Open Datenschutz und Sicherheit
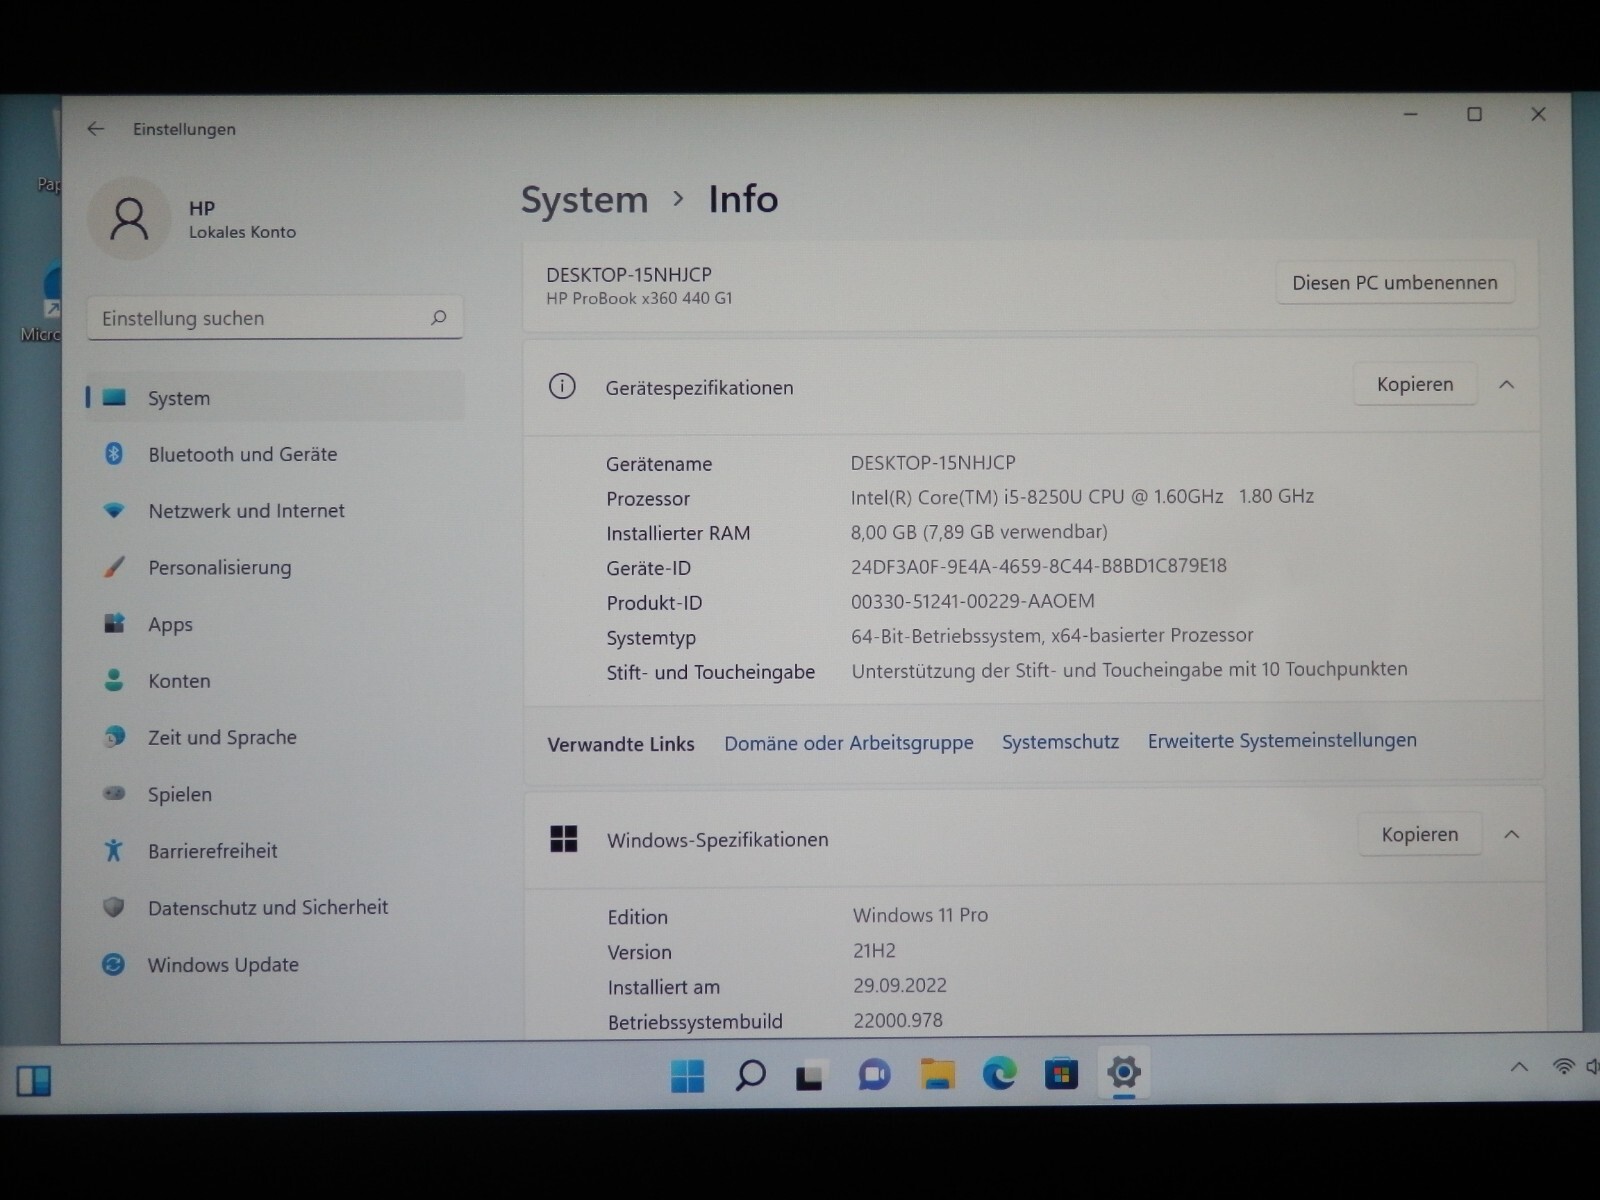The width and height of the screenshot is (1600, 1200). point(276,907)
